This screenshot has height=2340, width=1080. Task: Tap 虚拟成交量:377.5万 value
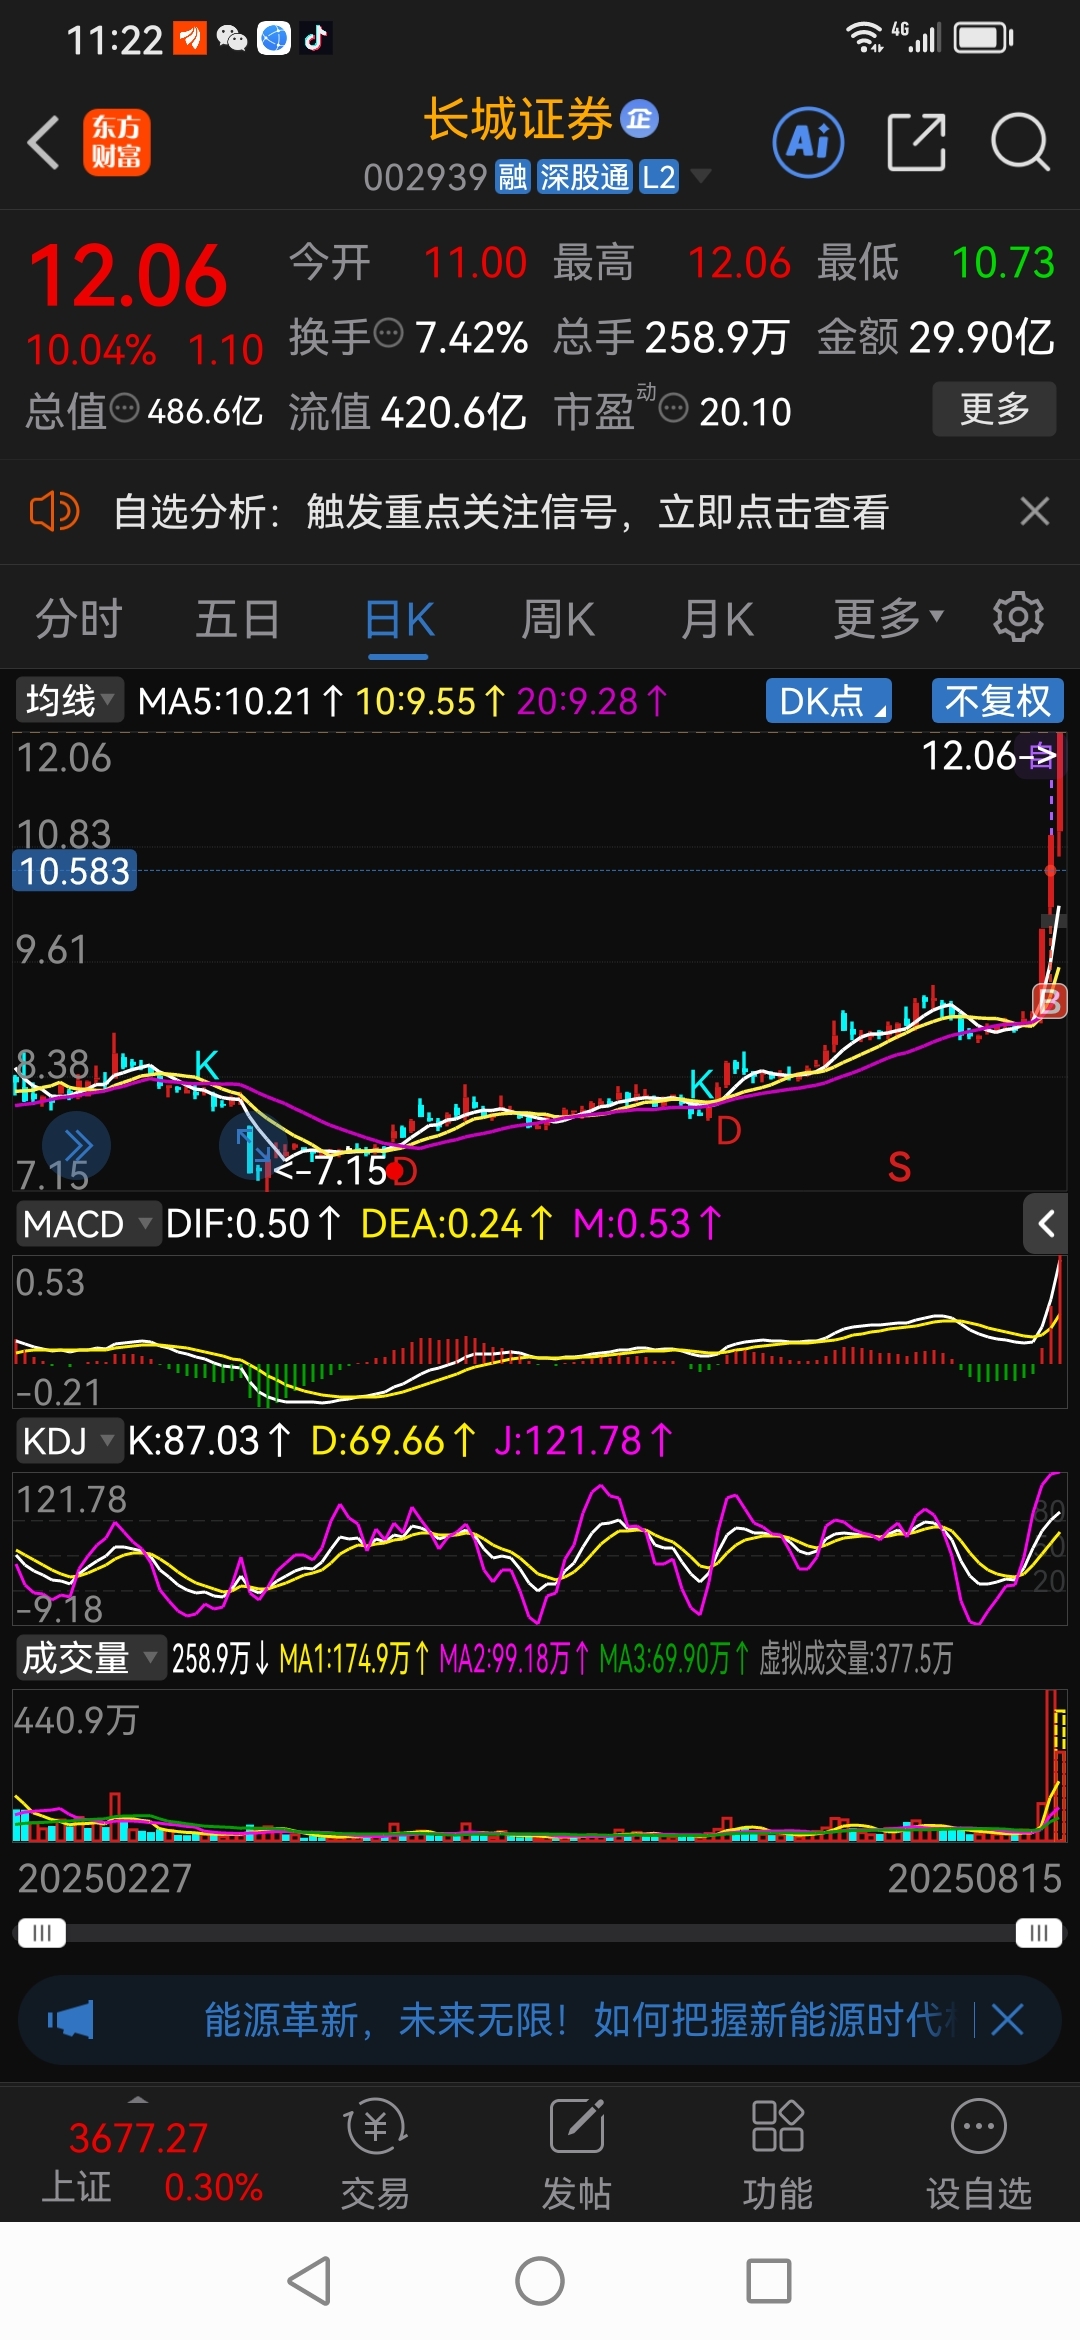pyautogui.click(x=856, y=1659)
